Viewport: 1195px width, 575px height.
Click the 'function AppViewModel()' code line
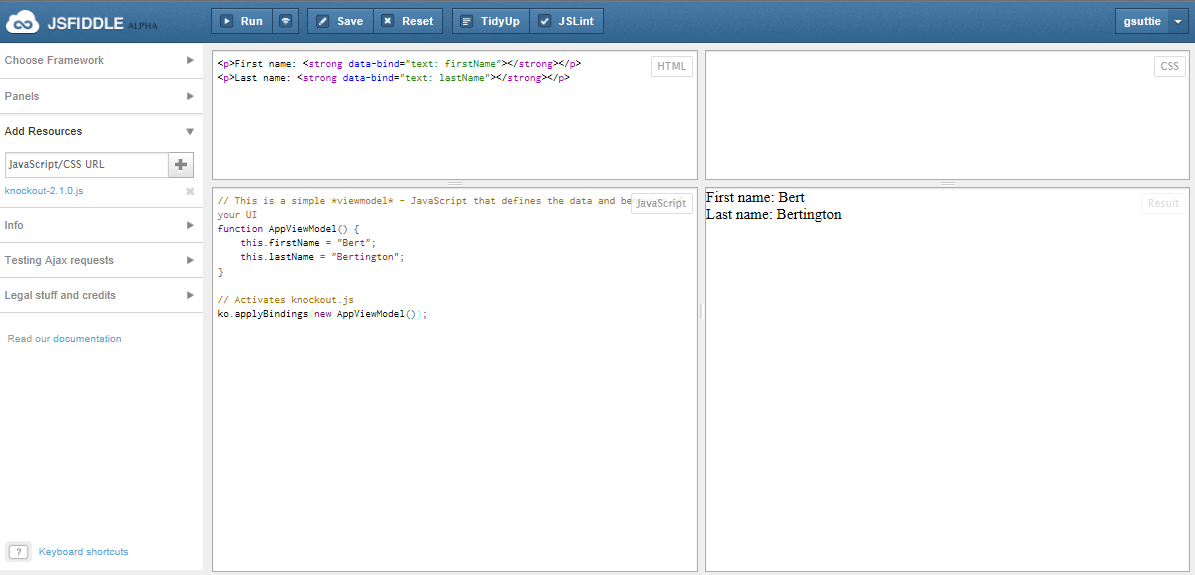[x=287, y=229]
